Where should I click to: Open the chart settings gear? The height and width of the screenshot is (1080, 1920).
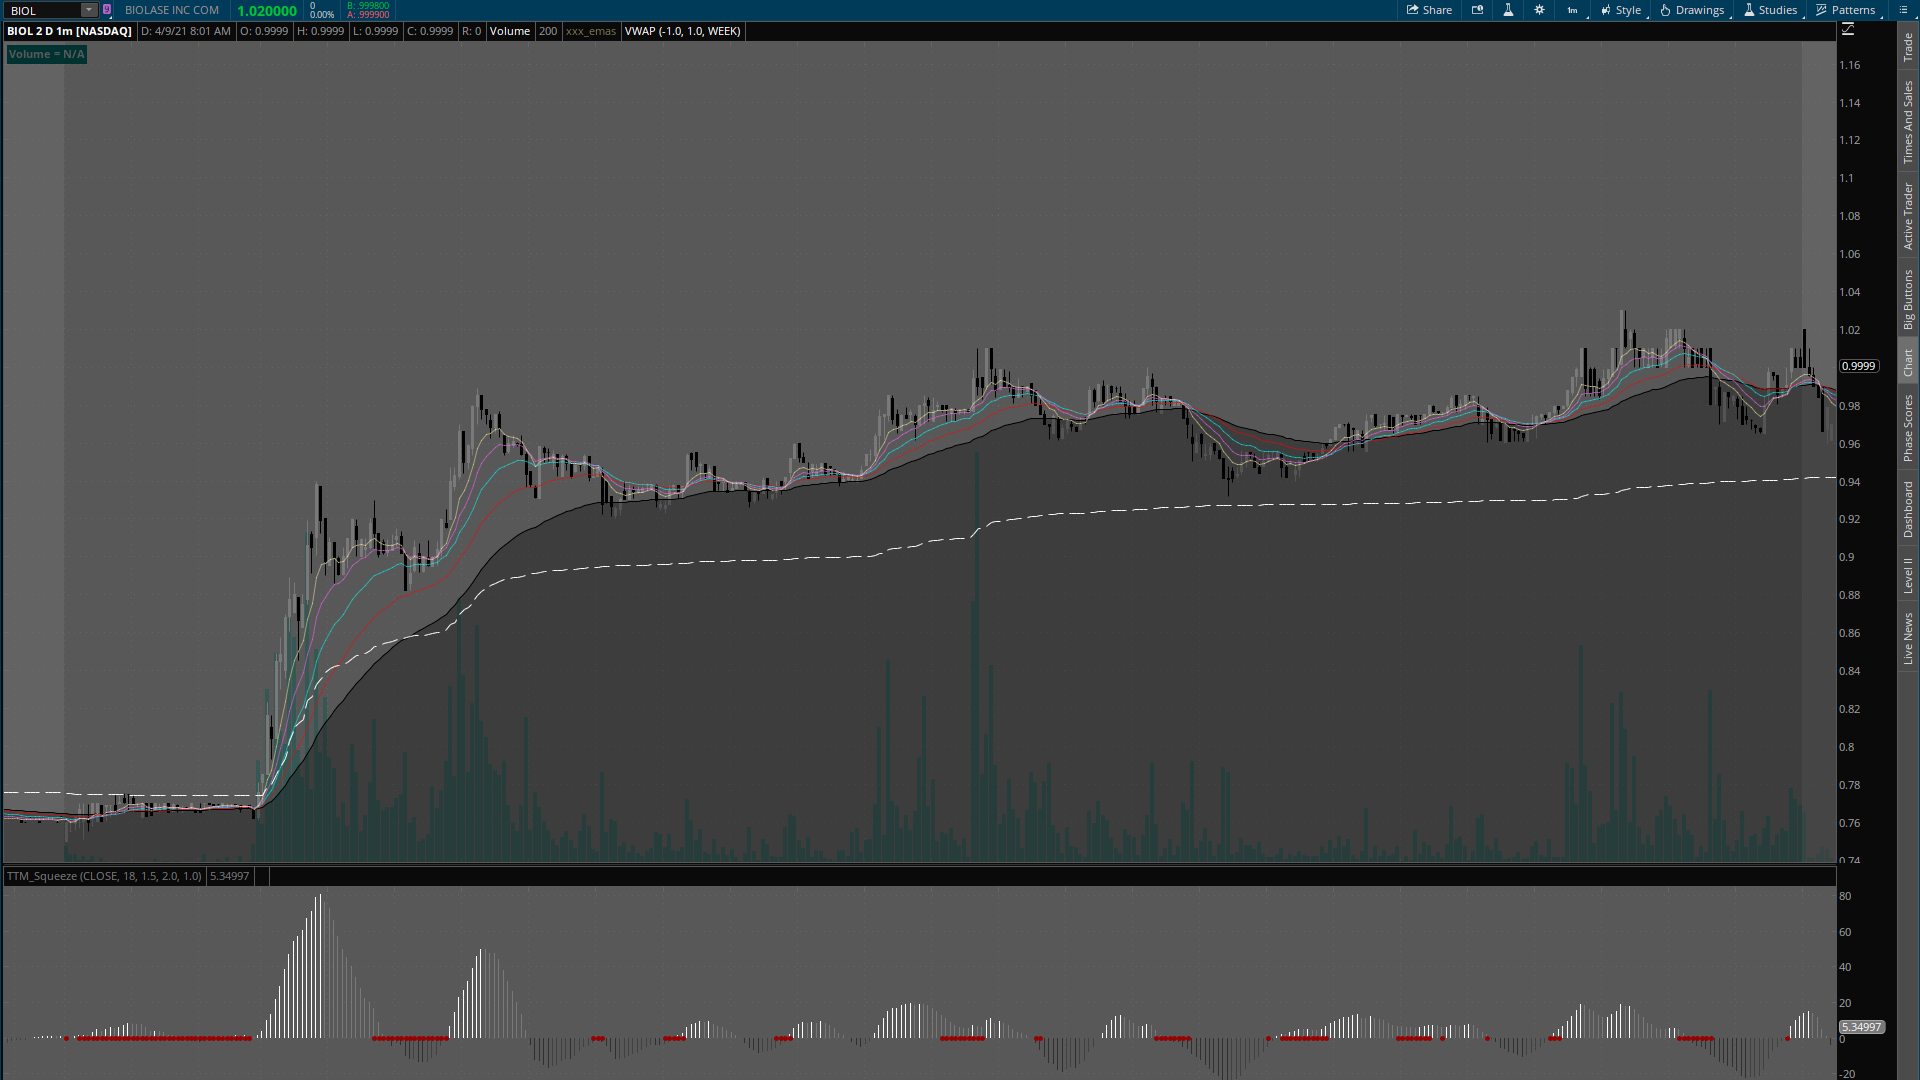point(1539,10)
